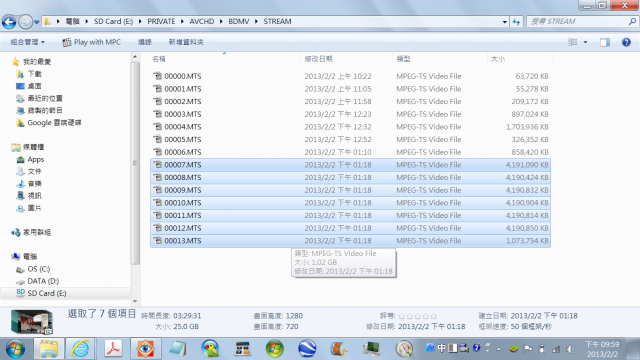
Task: Go back using the Back arrow button
Action: coord(9,22)
